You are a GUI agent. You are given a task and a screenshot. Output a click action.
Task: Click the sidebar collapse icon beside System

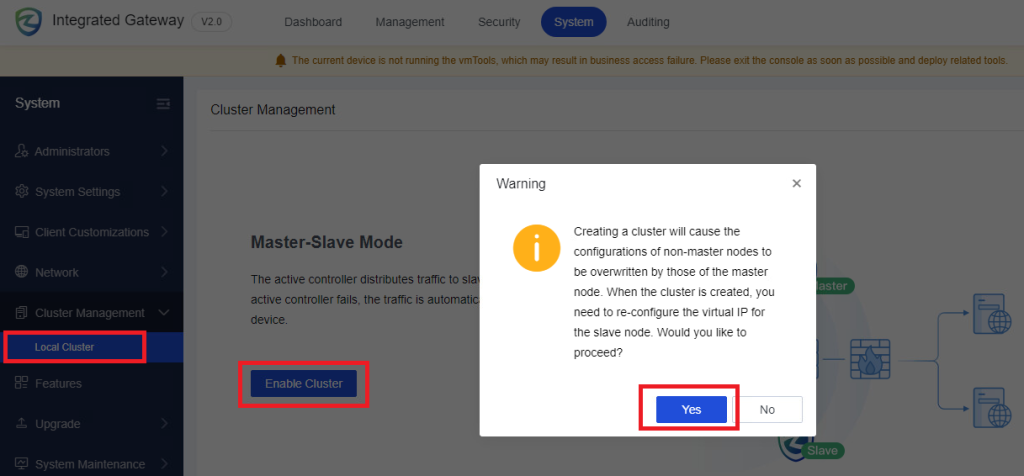click(163, 104)
